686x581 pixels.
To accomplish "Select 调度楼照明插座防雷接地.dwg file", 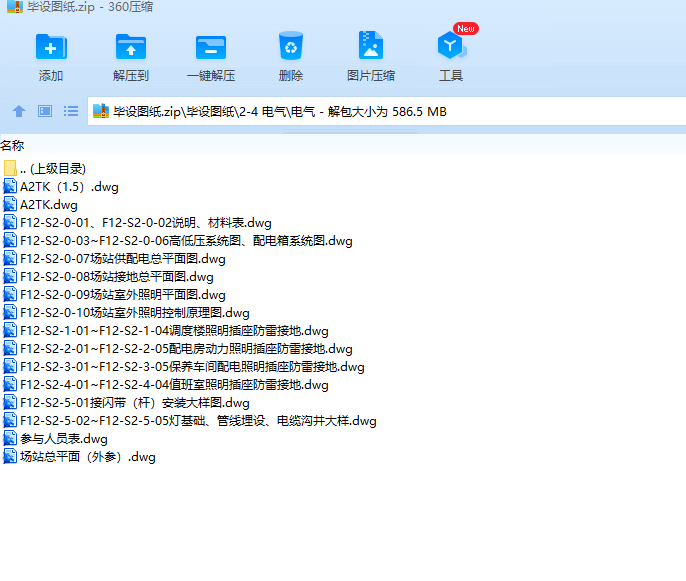I will coord(174,331).
